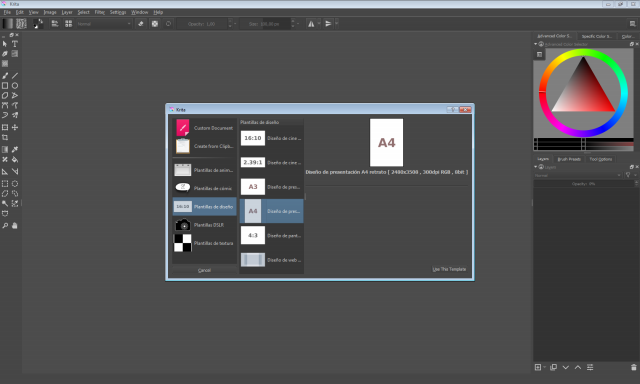Viewport: 640px width, 384px height.
Task: Select the Crop tool
Action: 5,138
